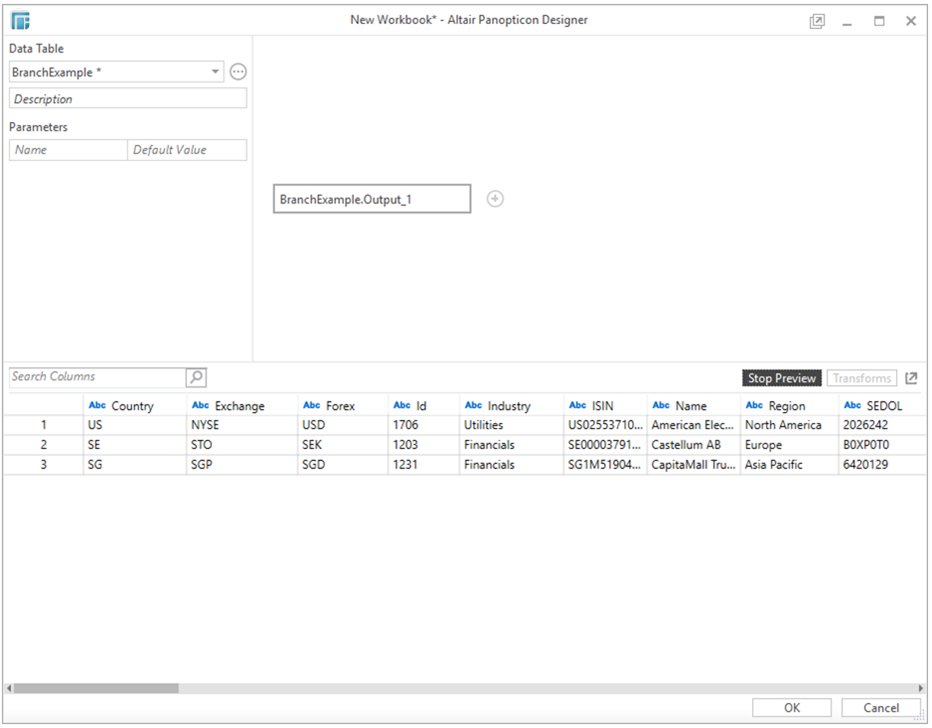Image resolution: width=932 pixels, height=728 pixels.
Task: Click the Abc type icon on the Region column
Action: (754, 405)
